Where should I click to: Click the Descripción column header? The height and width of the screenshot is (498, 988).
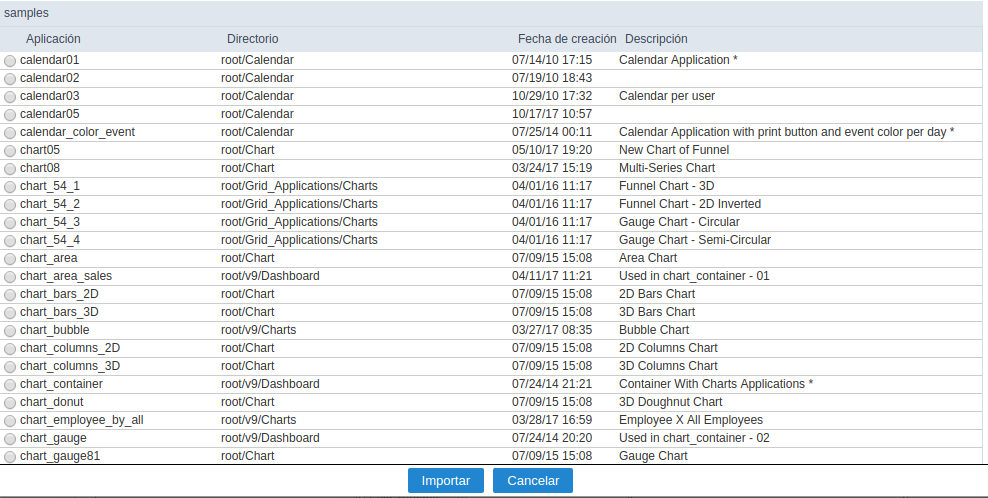(656, 39)
